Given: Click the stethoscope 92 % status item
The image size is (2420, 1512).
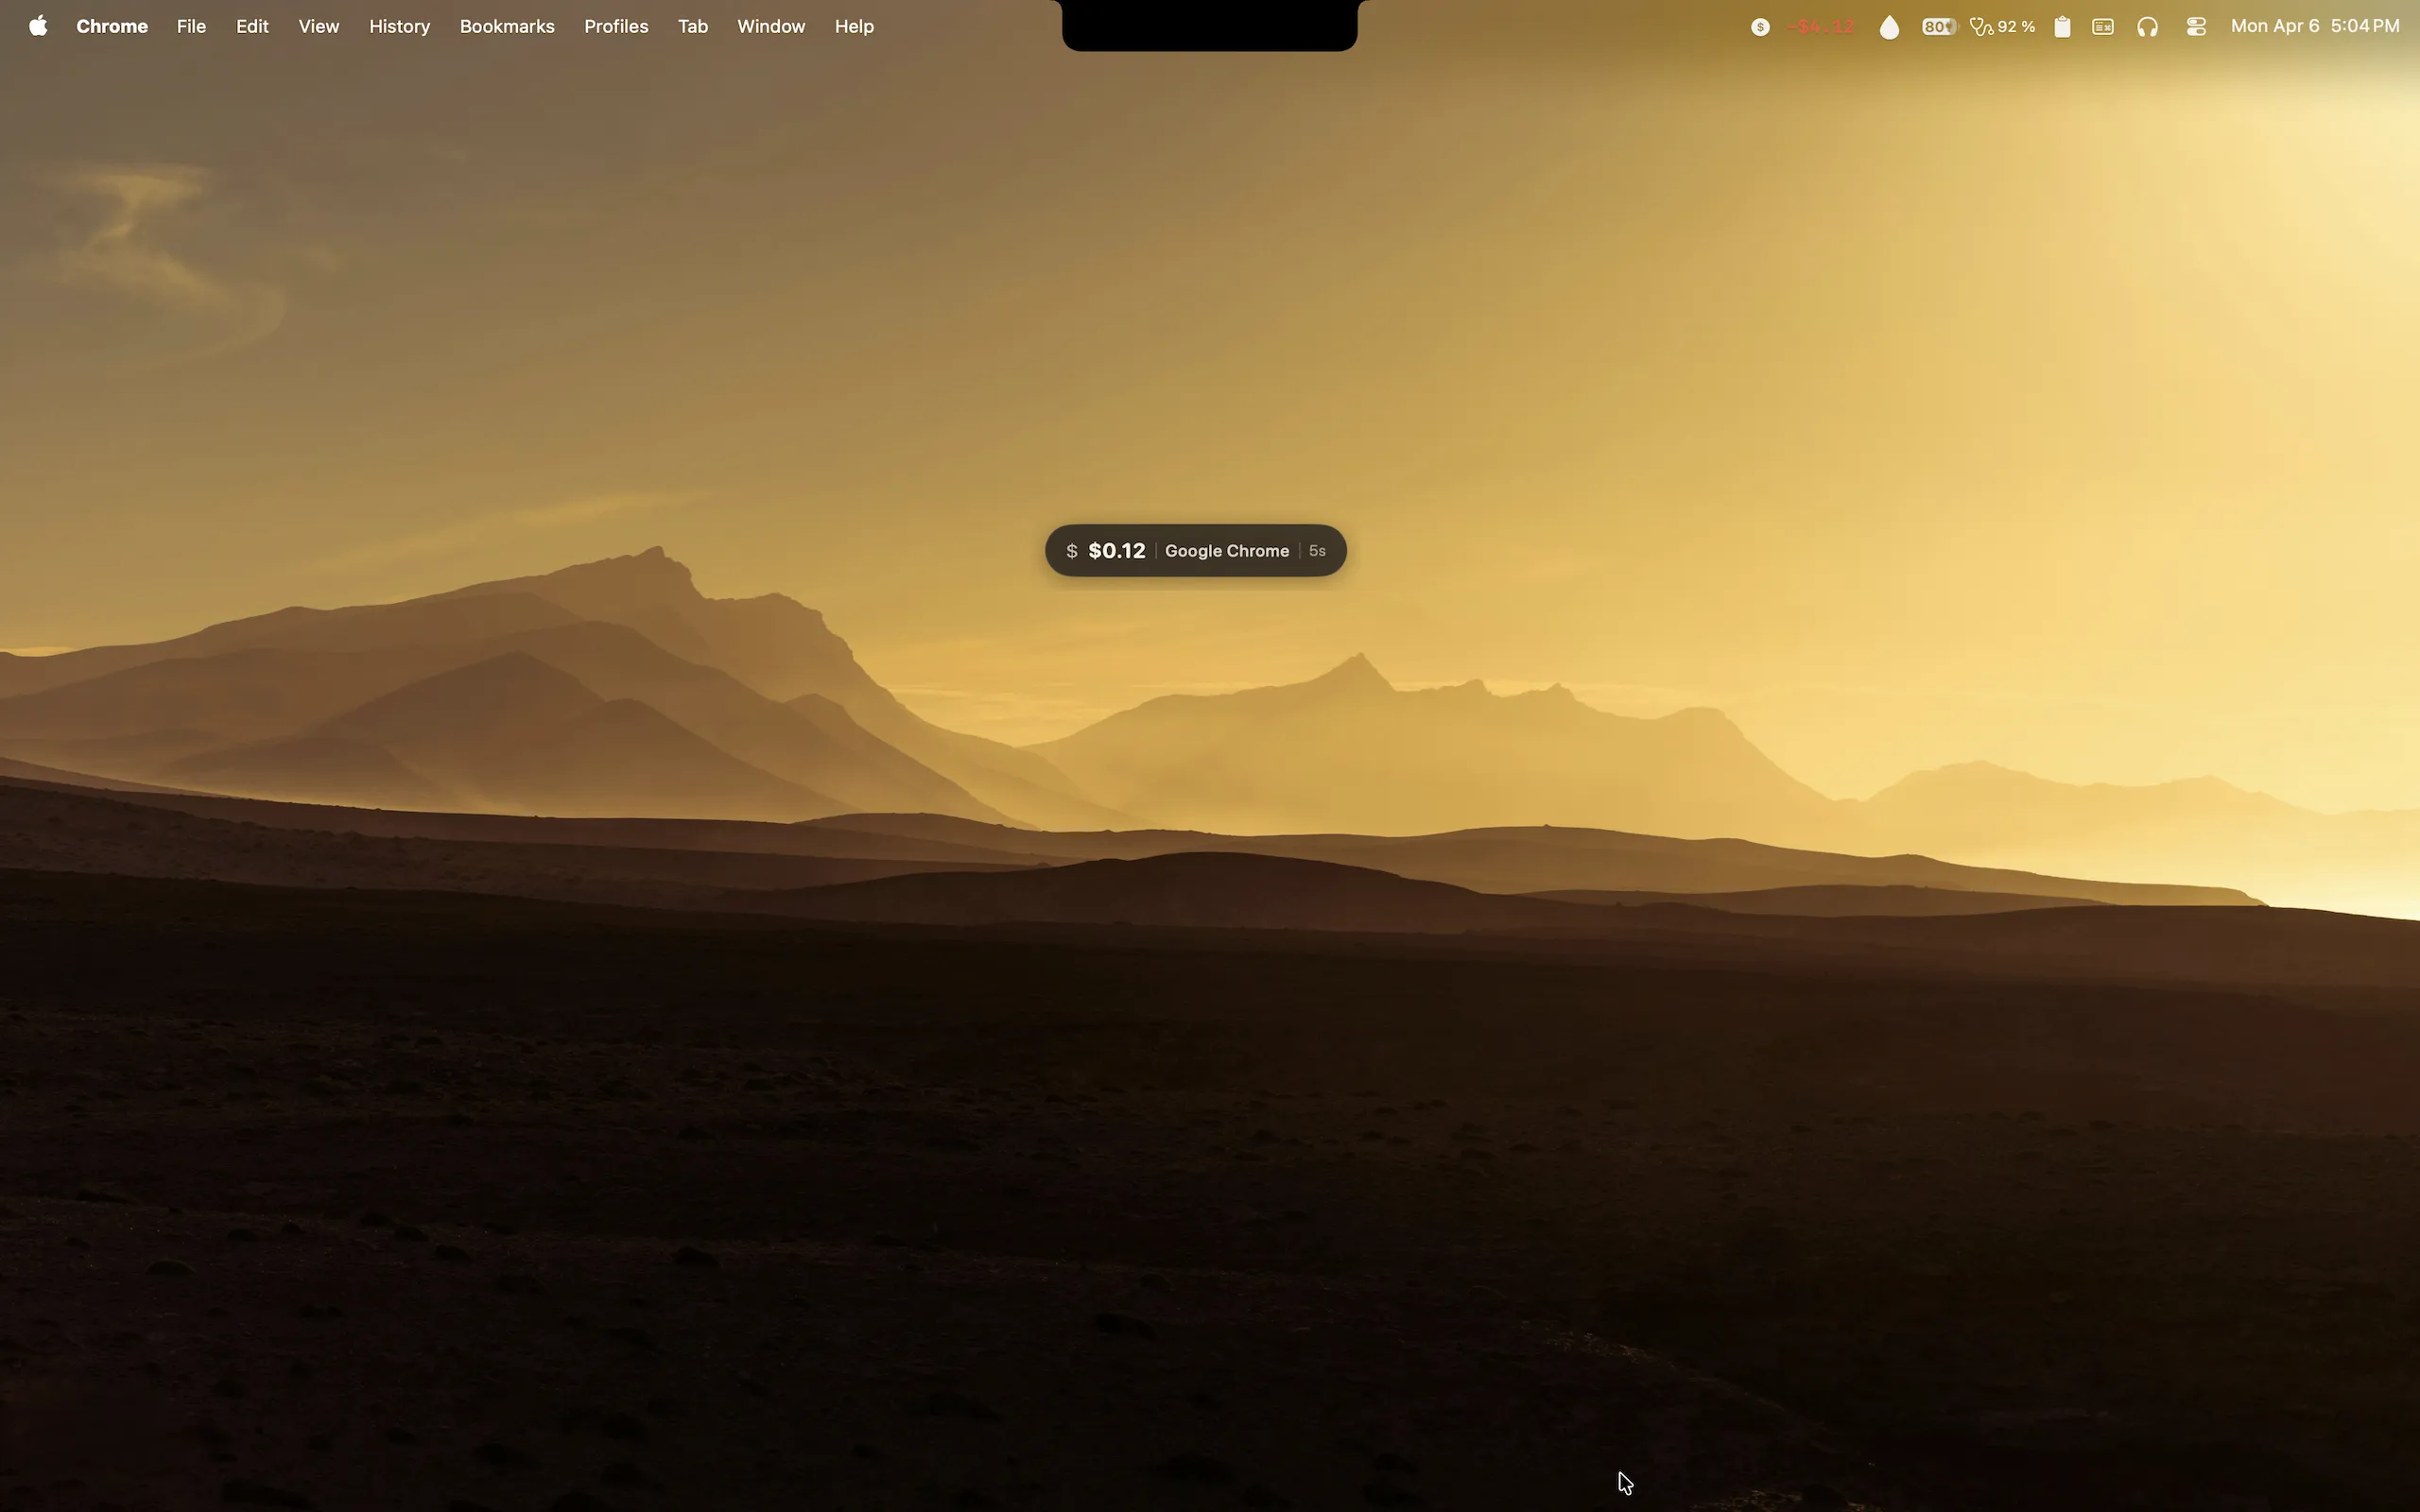Looking at the screenshot, I should tap(2002, 27).
